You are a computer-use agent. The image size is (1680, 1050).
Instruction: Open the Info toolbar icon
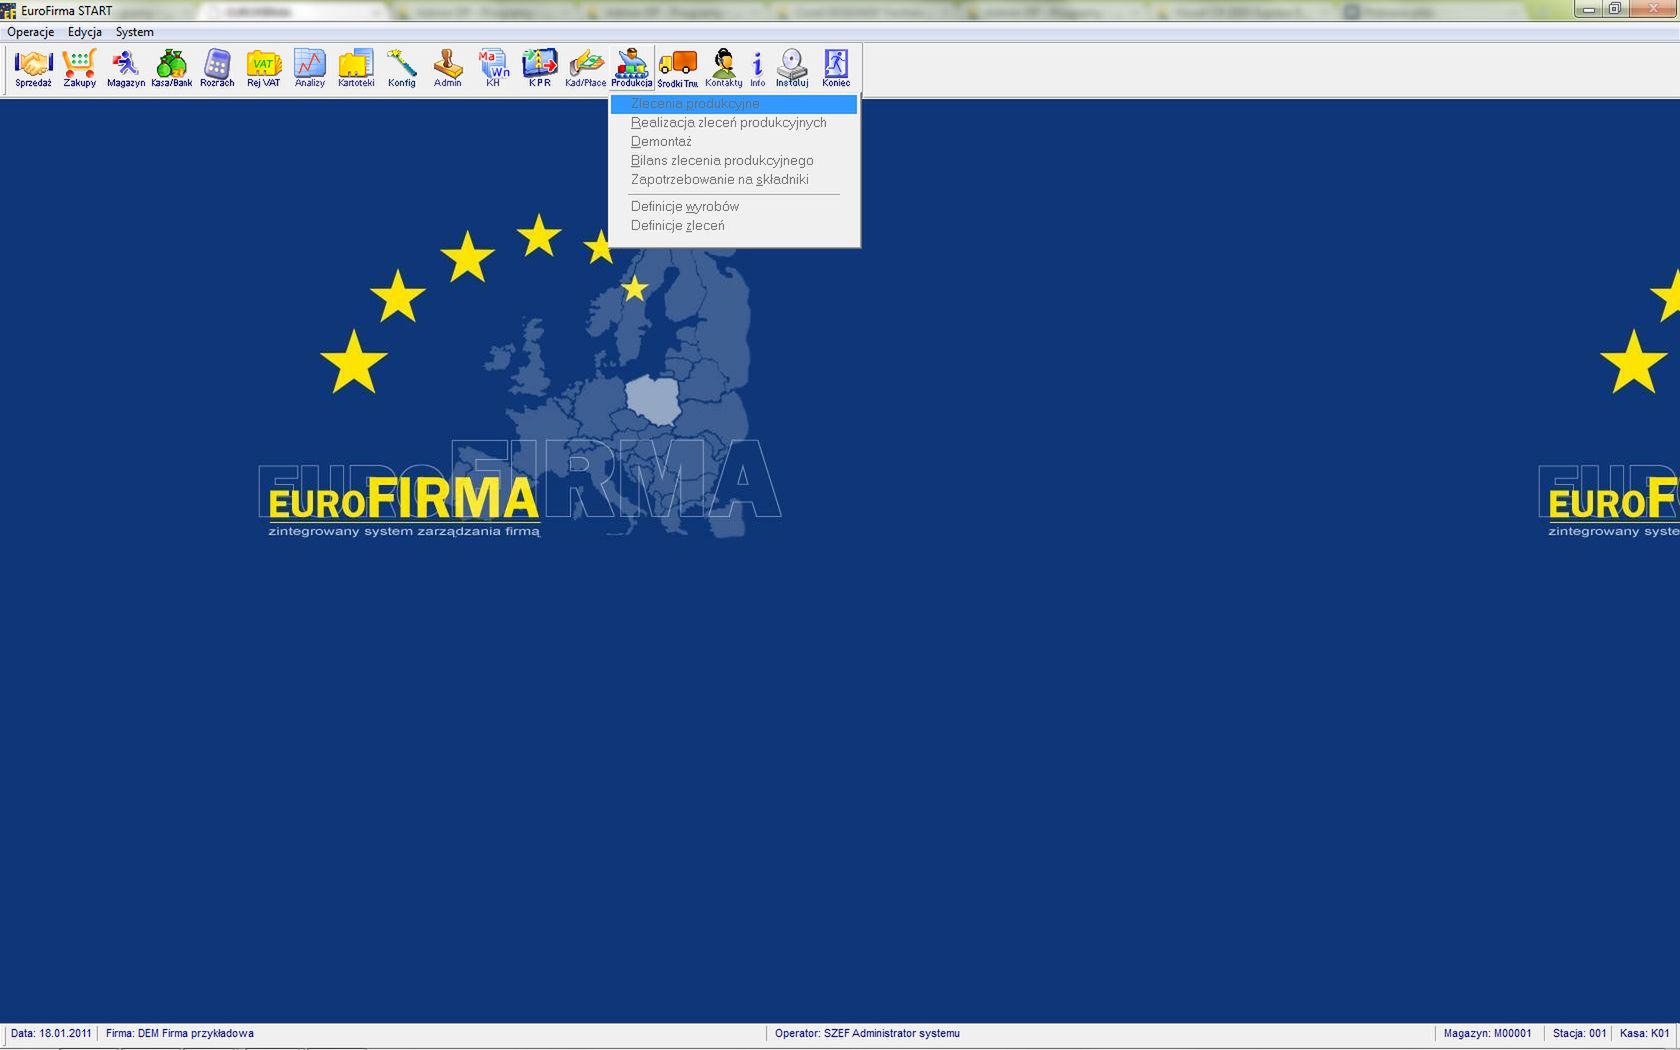click(758, 68)
